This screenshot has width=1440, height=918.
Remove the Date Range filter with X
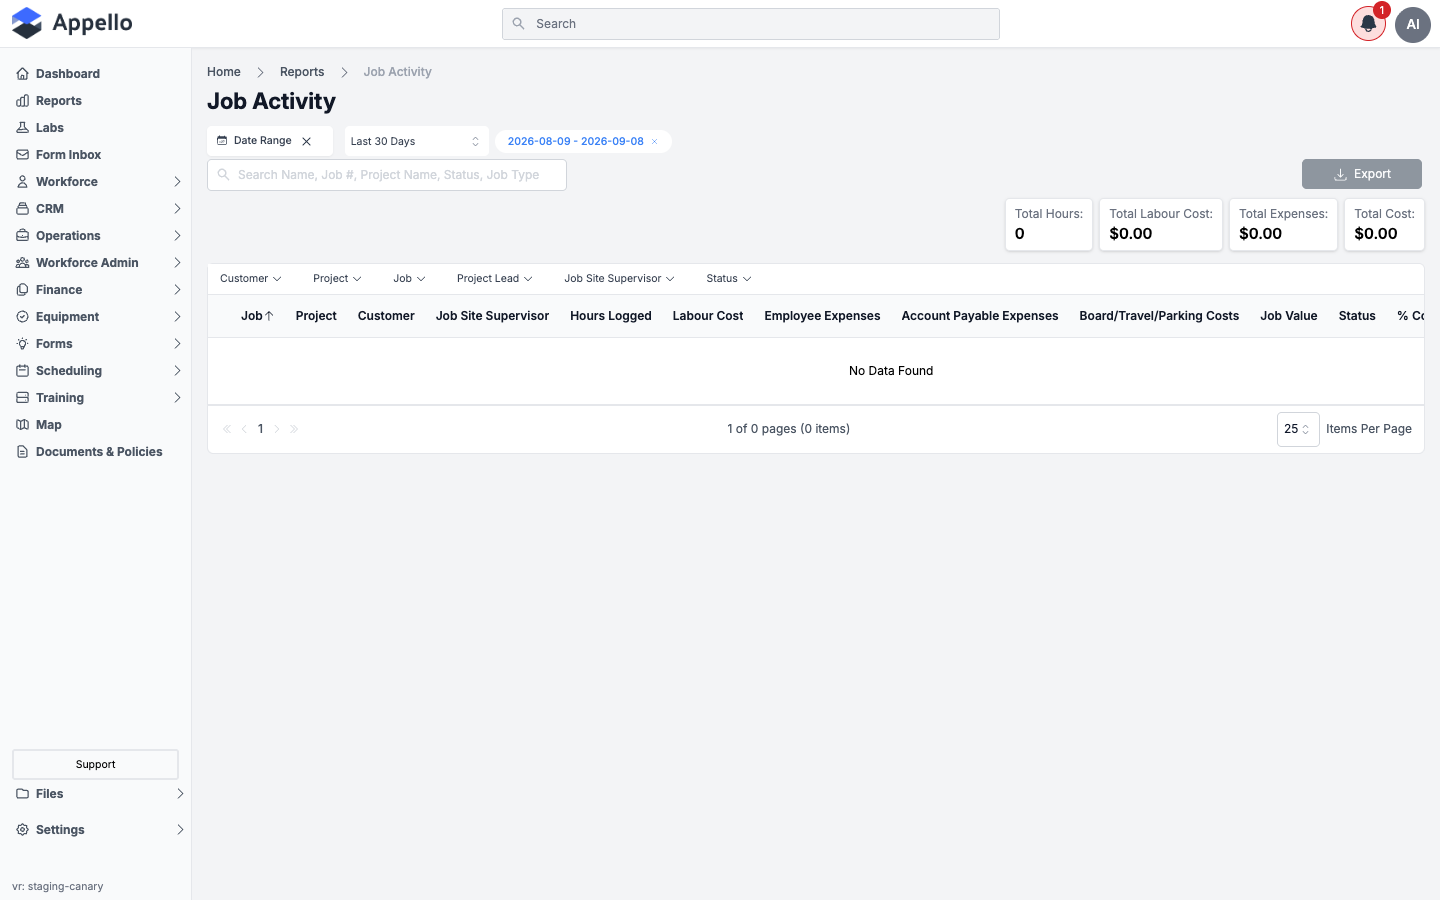point(307,141)
